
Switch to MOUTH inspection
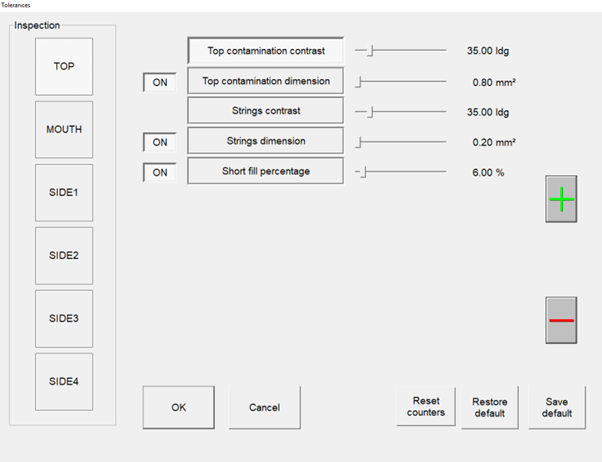point(64,129)
